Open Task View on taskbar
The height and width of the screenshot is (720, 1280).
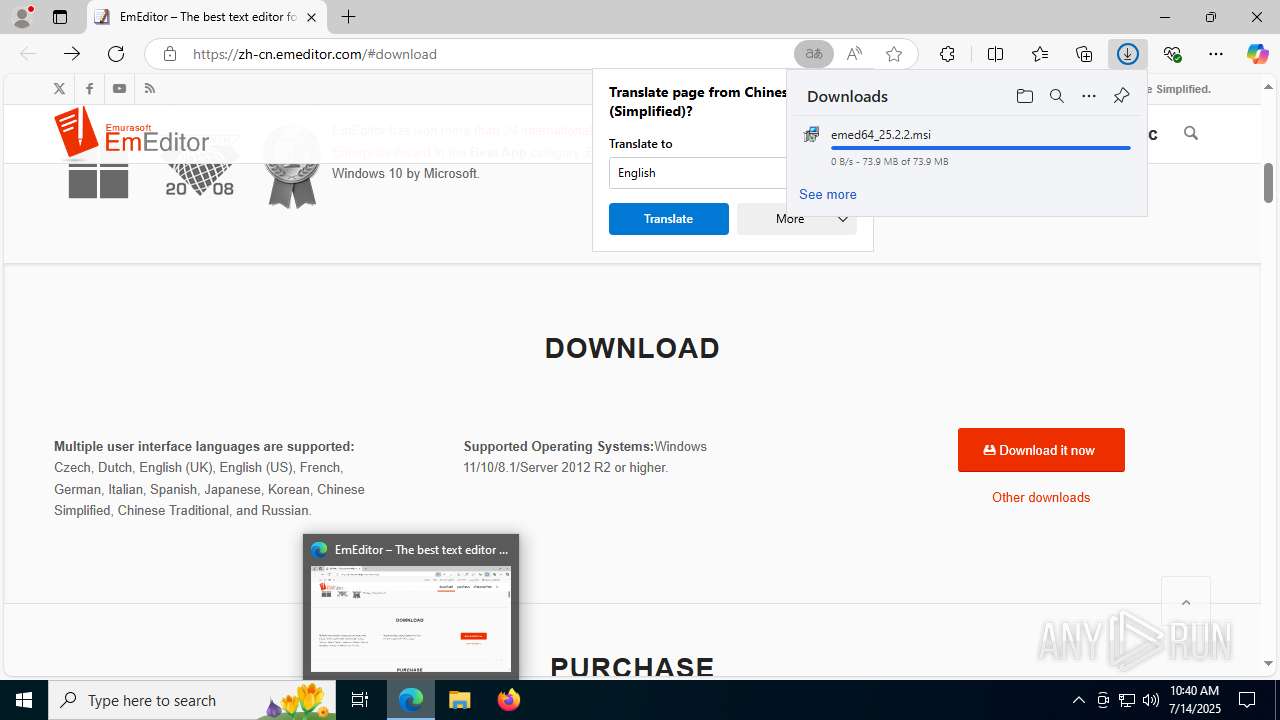point(360,700)
